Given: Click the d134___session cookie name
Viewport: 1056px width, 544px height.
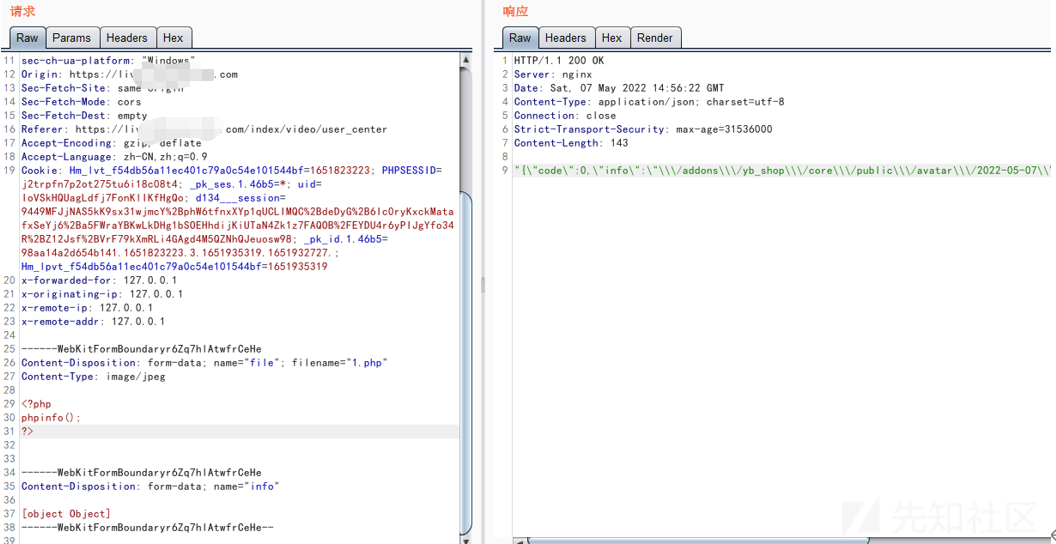Looking at the screenshot, I should (240, 198).
